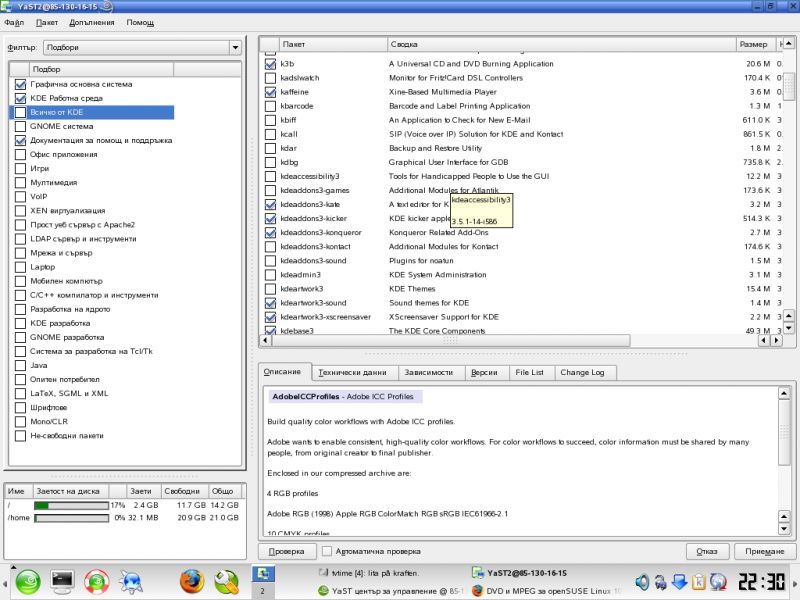Check the Офис приложения selection
The height and width of the screenshot is (600, 800).
tap(20, 154)
